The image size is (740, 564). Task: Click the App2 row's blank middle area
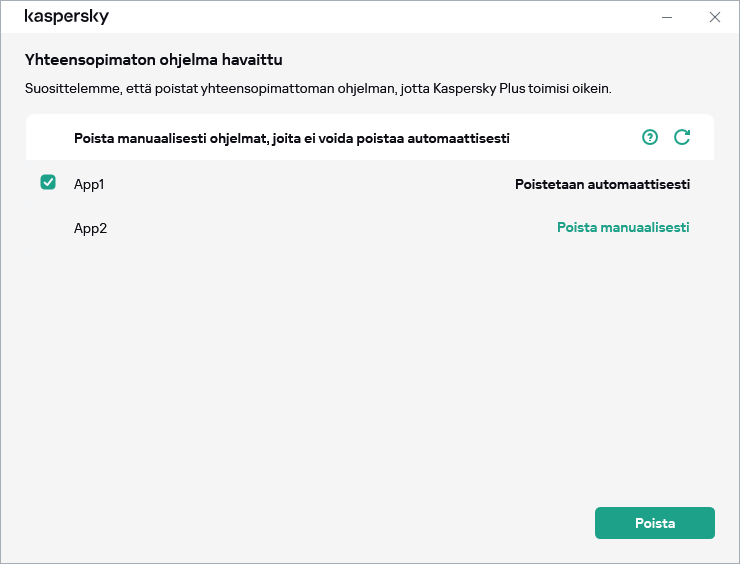(x=330, y=228)
